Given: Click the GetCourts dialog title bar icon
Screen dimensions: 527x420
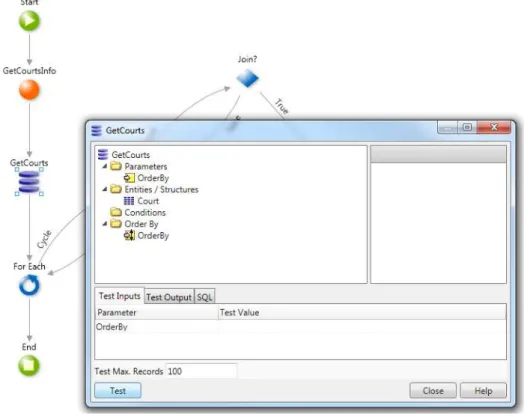Looking at the screenshot, I should [96, 130].
